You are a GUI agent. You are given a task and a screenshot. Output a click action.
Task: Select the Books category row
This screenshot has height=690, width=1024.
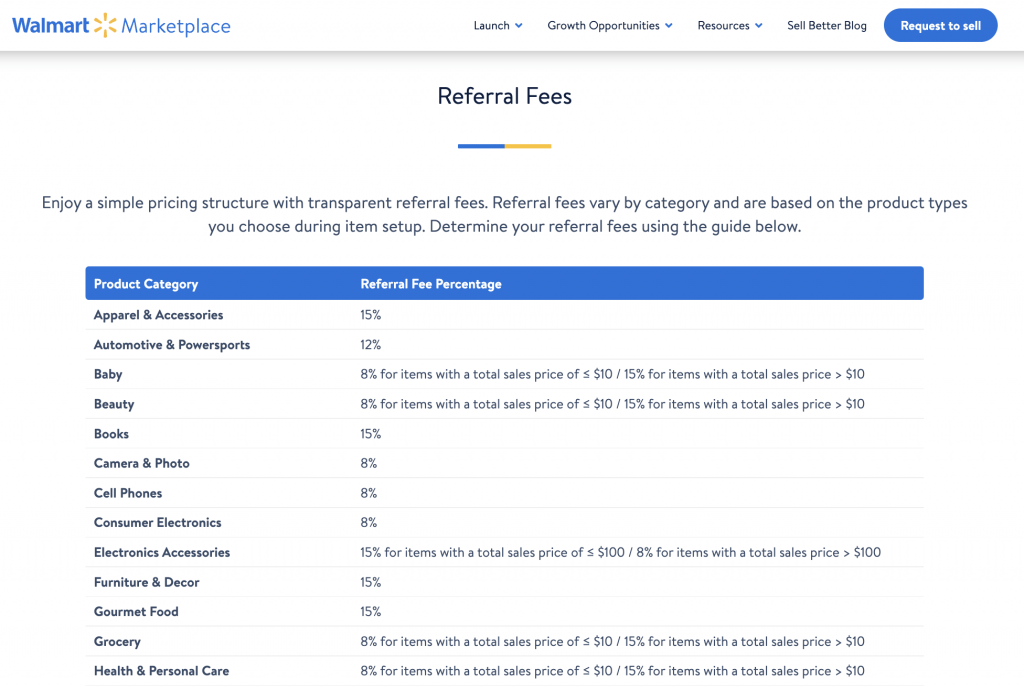(x=111, y=434)
